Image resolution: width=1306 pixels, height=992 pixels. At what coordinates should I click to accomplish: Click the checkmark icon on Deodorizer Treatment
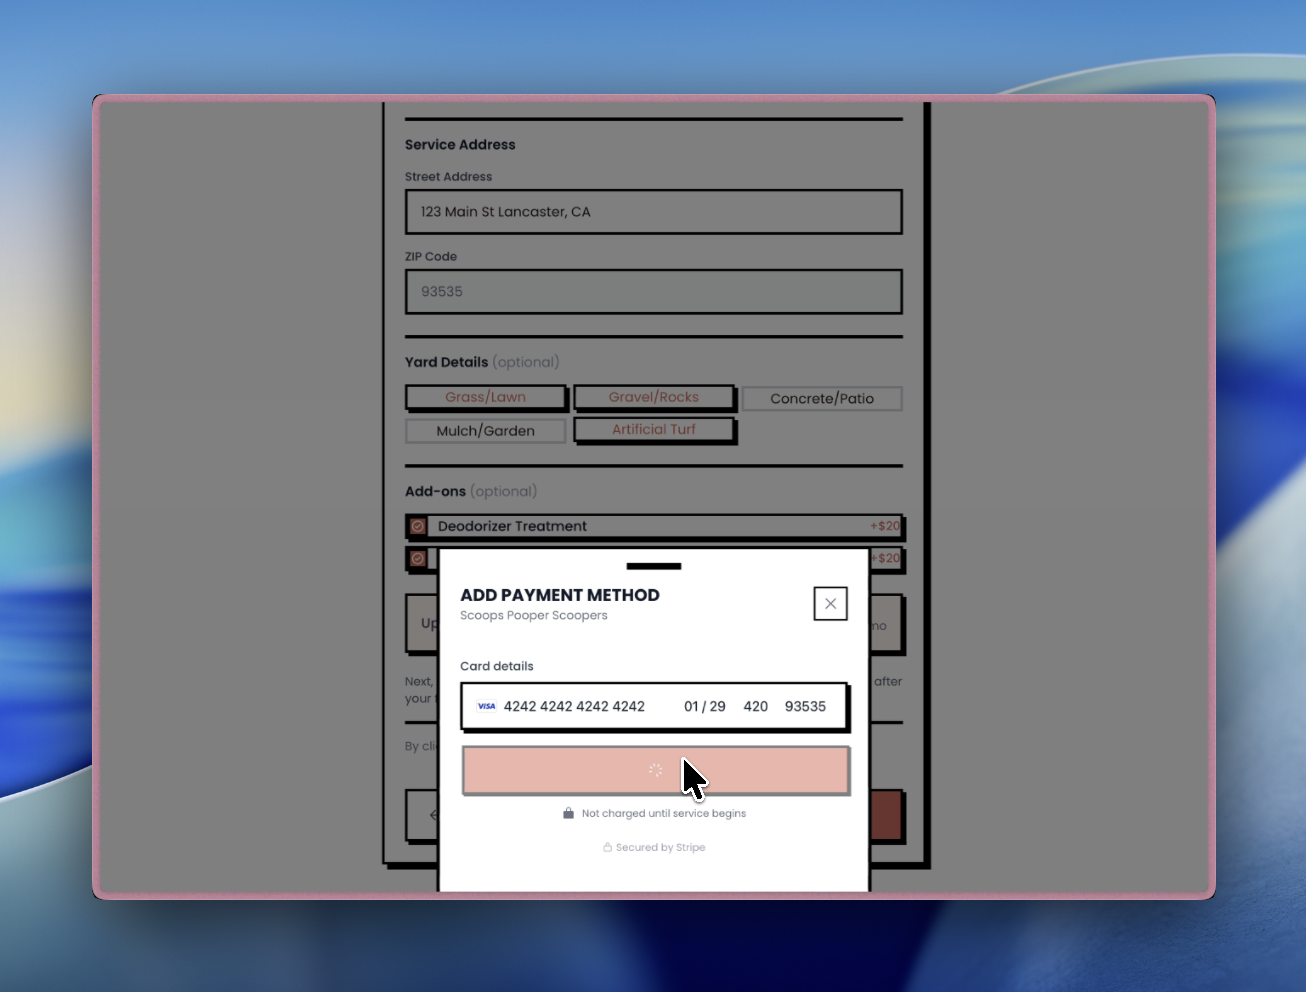pos(419,526)
